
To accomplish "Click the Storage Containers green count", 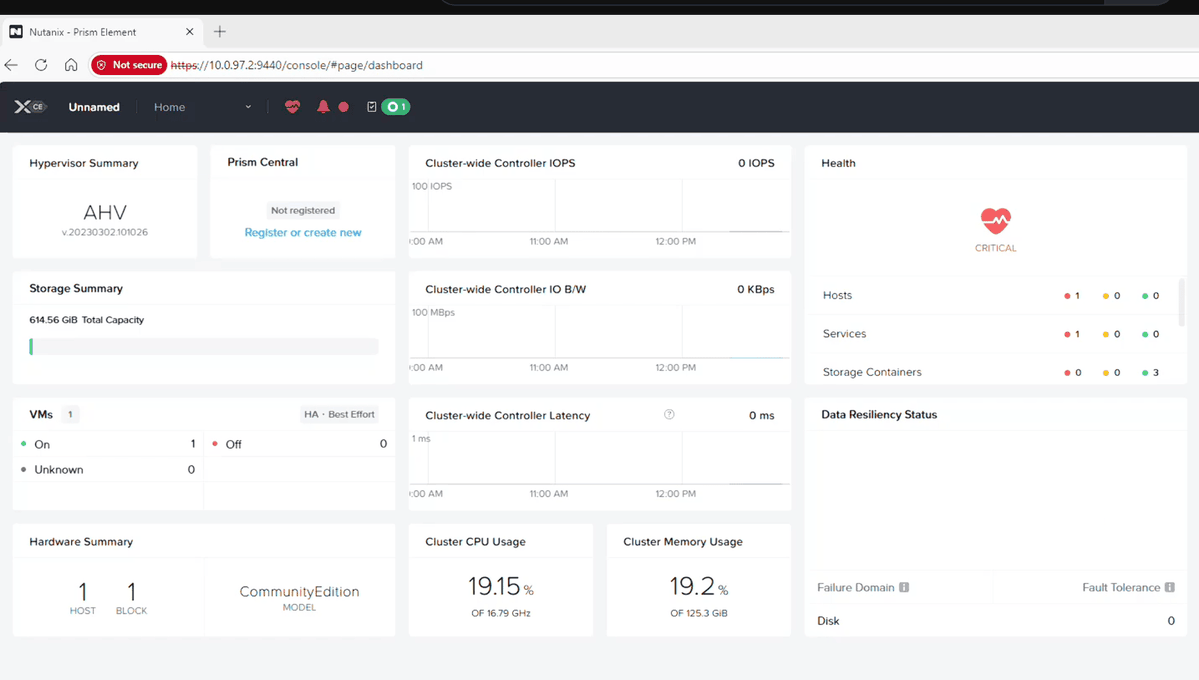I will point(1150,373).
